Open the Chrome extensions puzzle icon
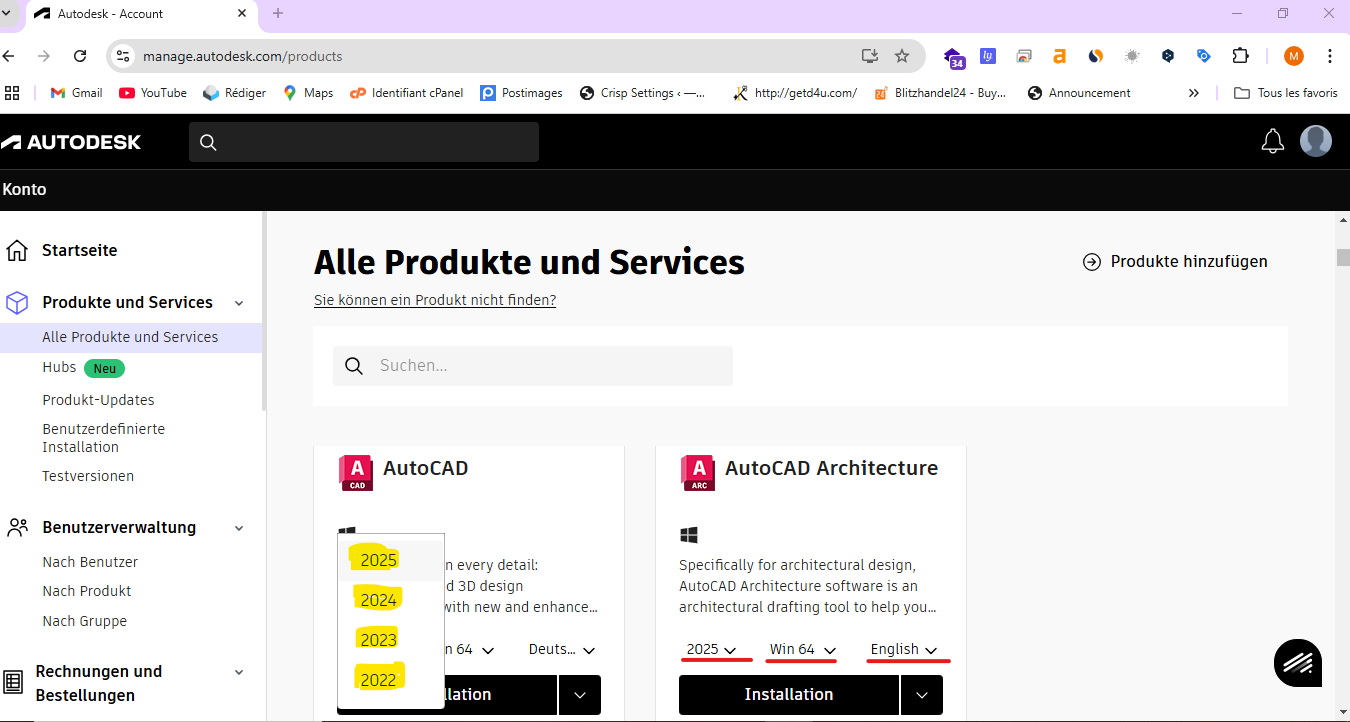This screenshot has height=722, width=1350. coord(1240,56)
